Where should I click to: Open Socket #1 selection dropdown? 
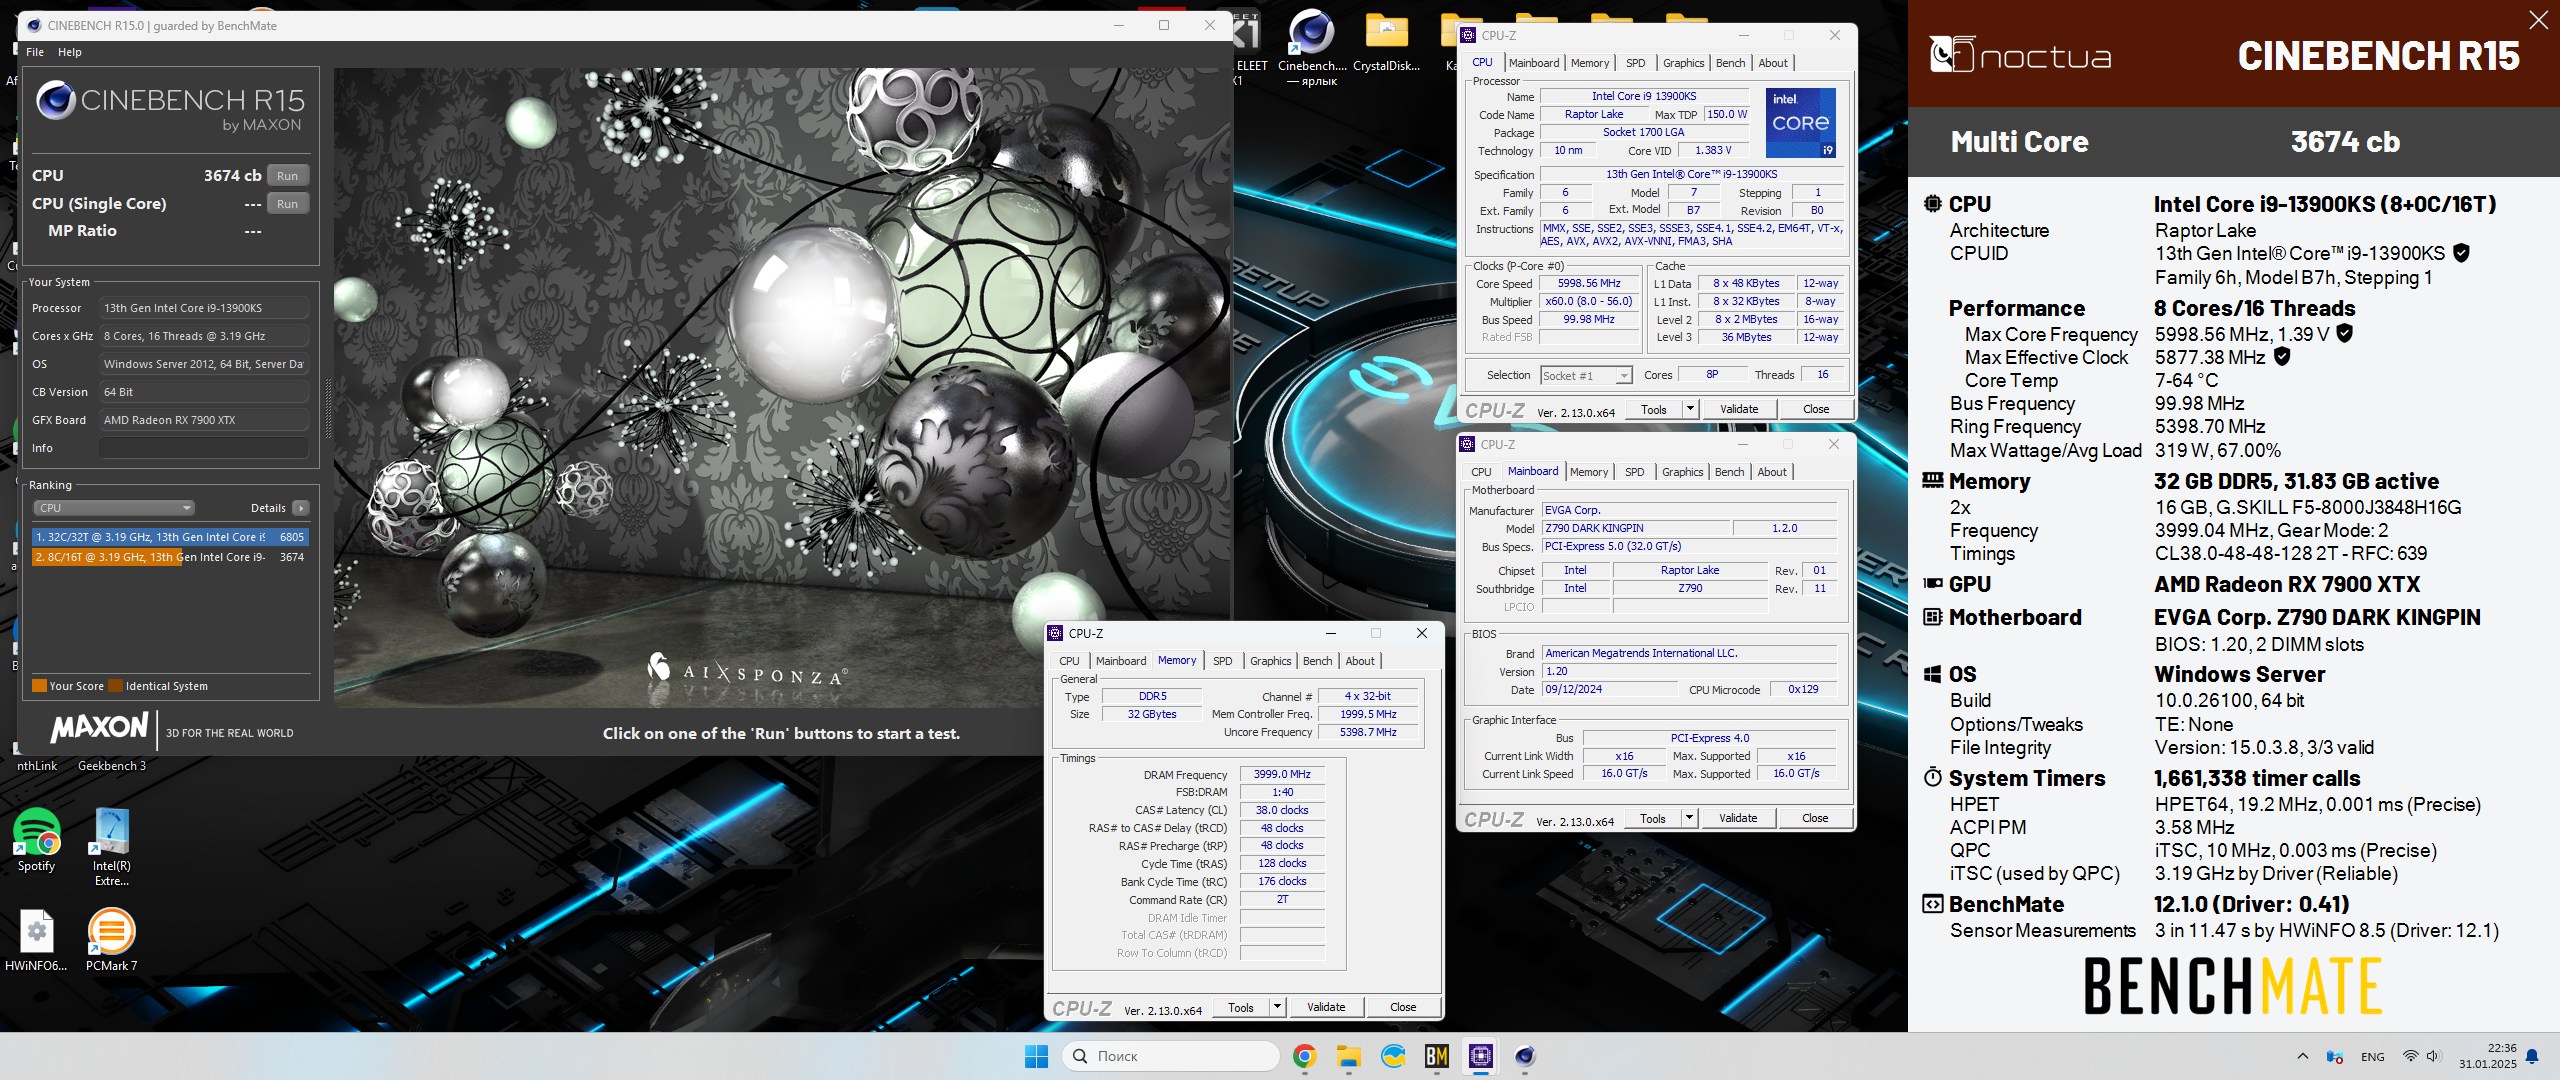(1586, 375)
